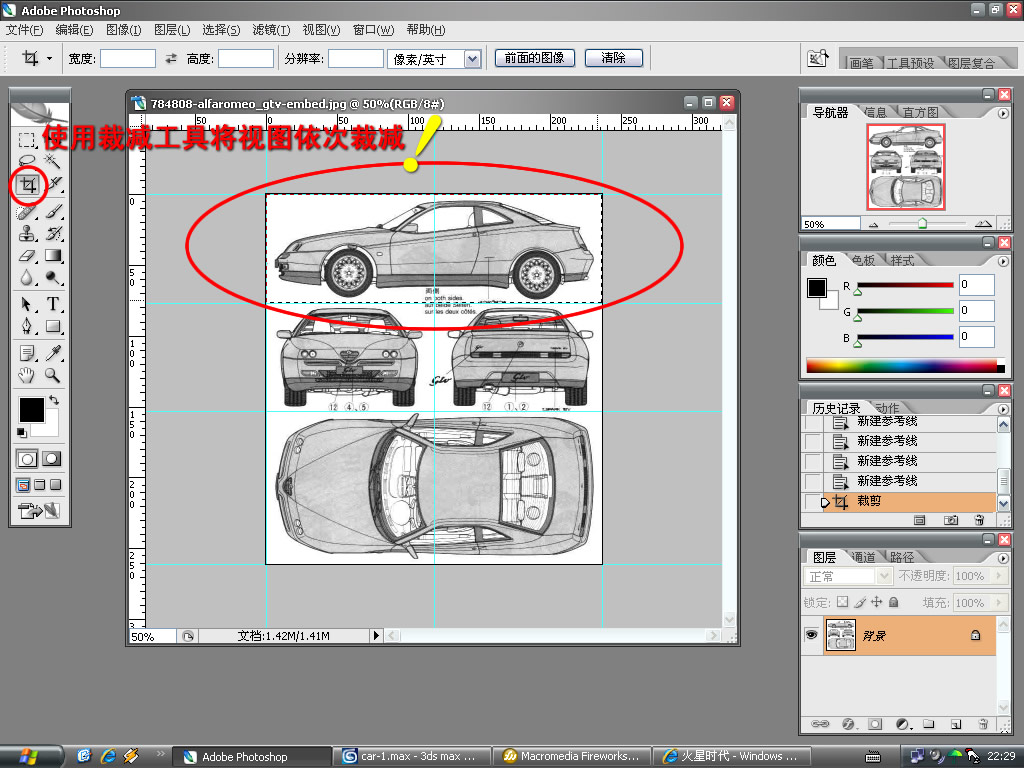Switch to Full Screen mode
This screenshot has height=768, width=1024.
point(56,485)
